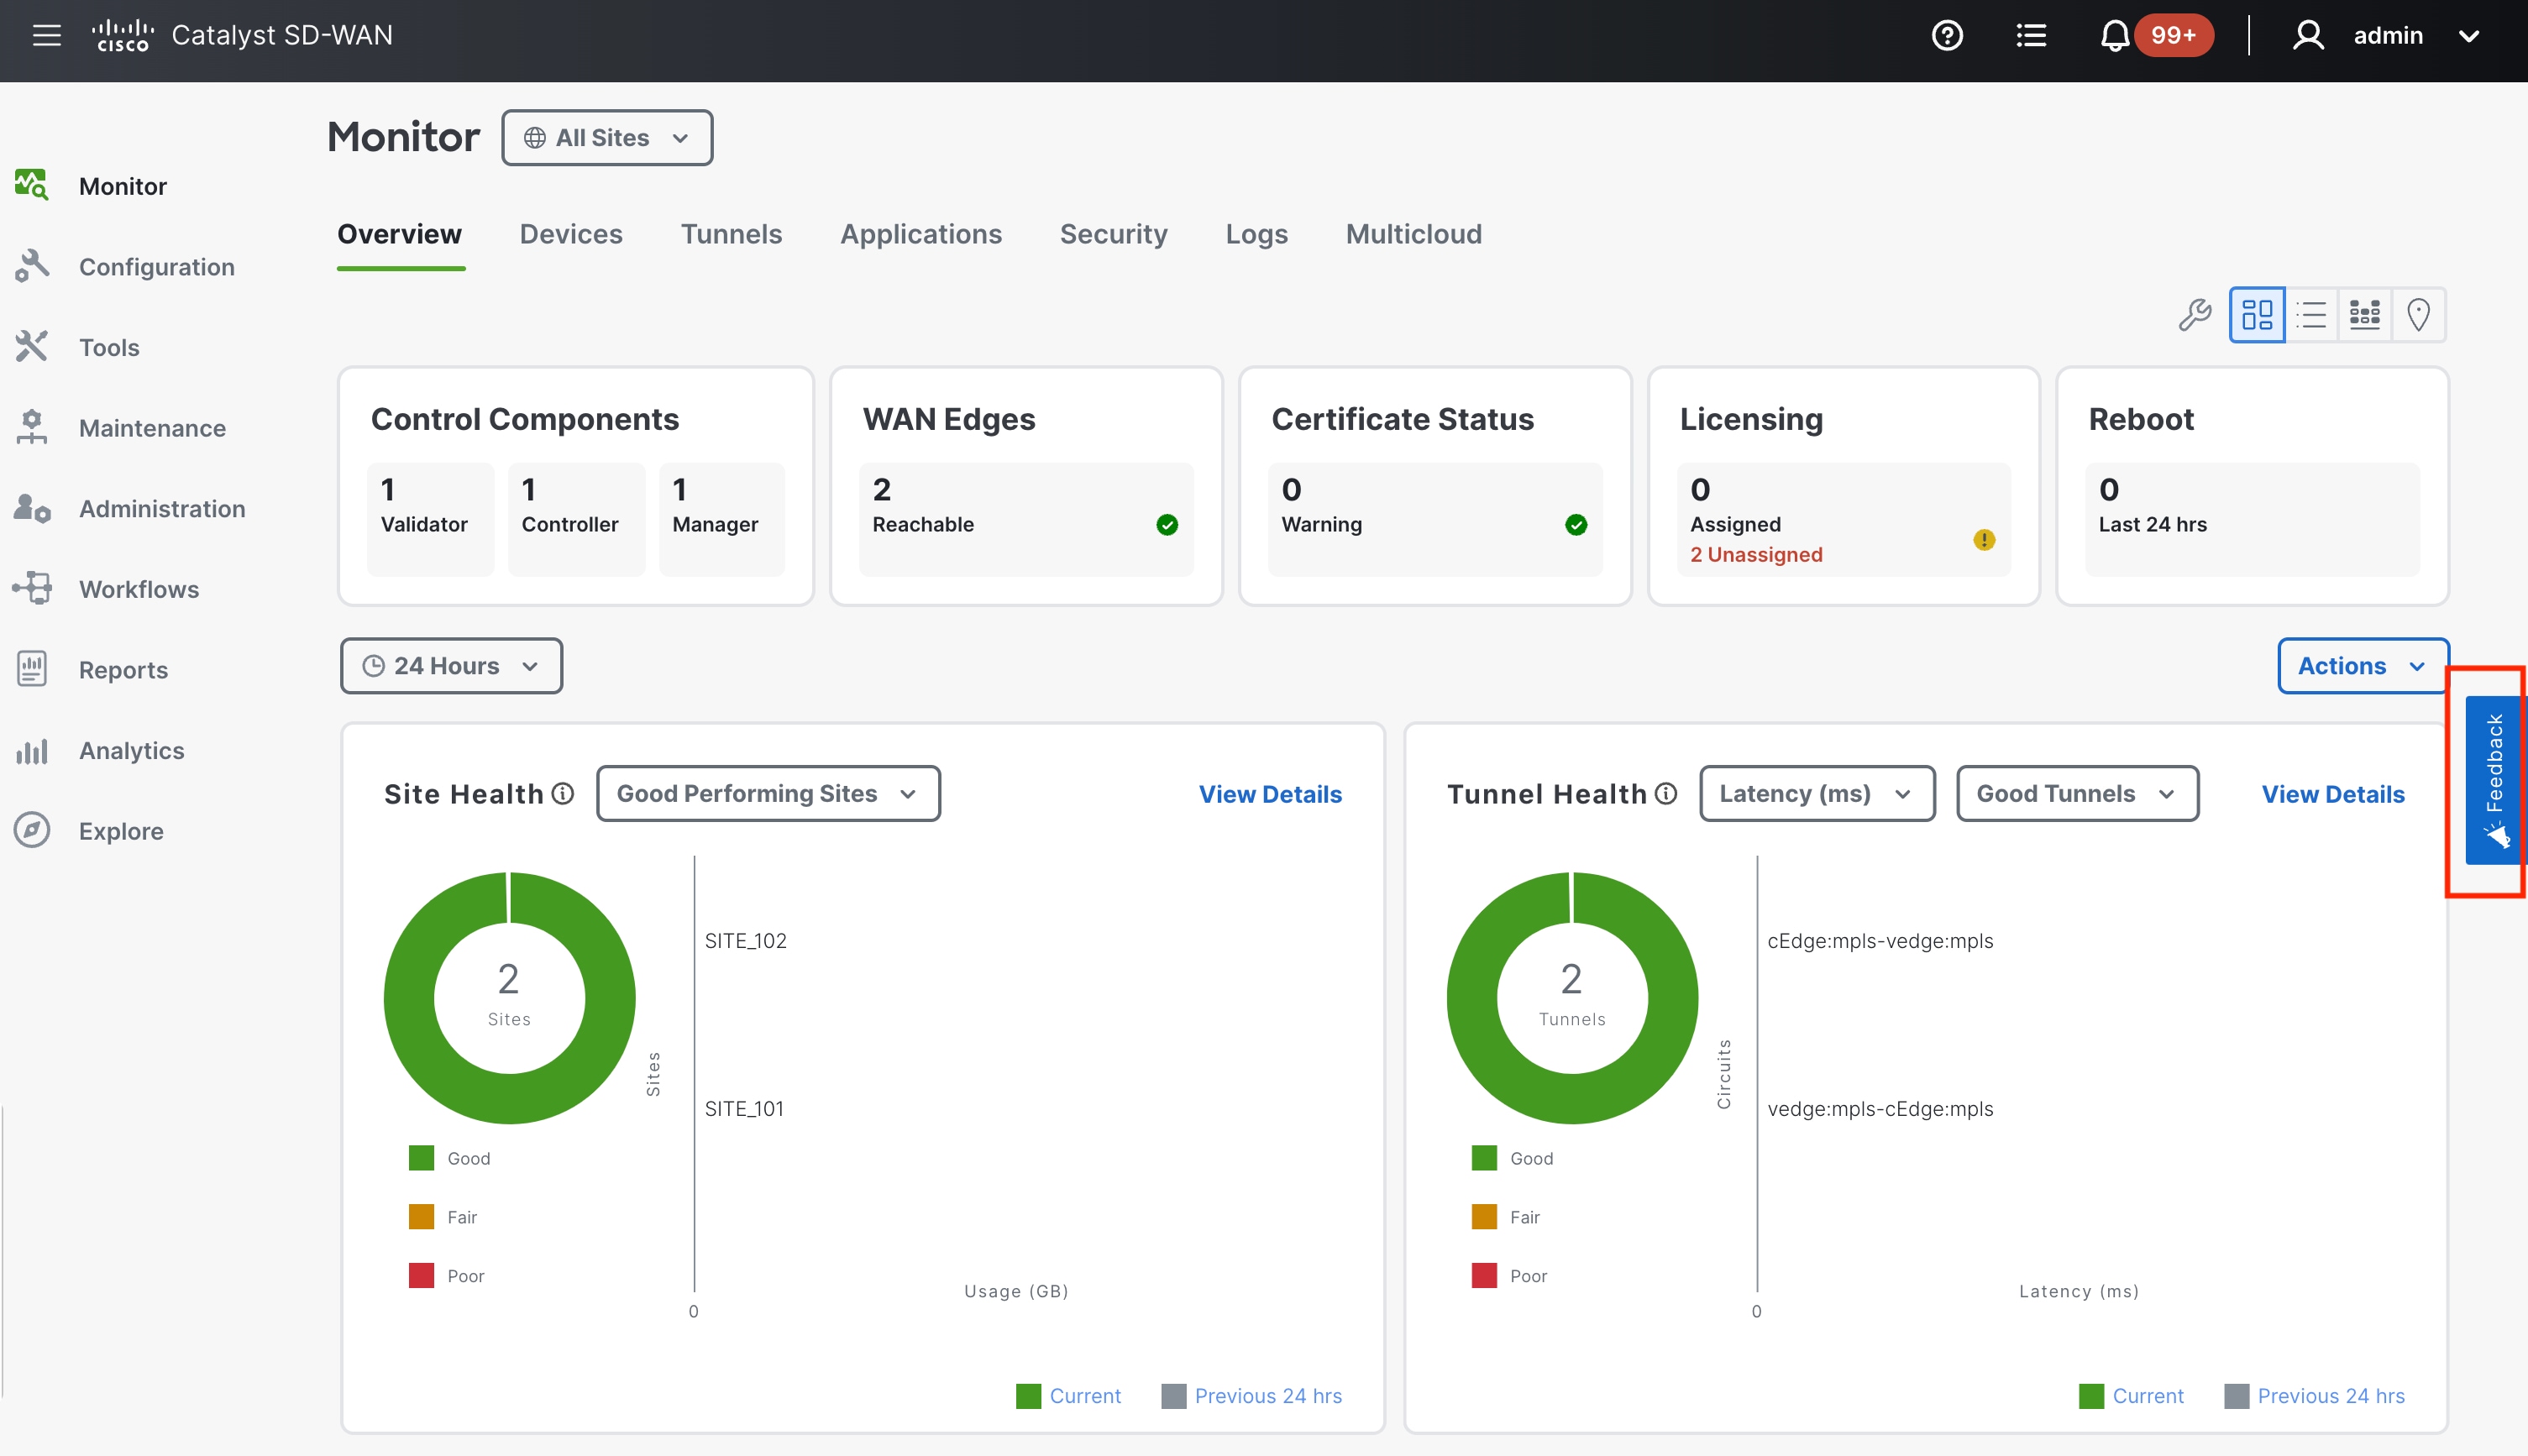Click the Maintenance sidebar icon
Image resolution: width=2528 pixels, height=1456 pixels.
tap(31, 427)
